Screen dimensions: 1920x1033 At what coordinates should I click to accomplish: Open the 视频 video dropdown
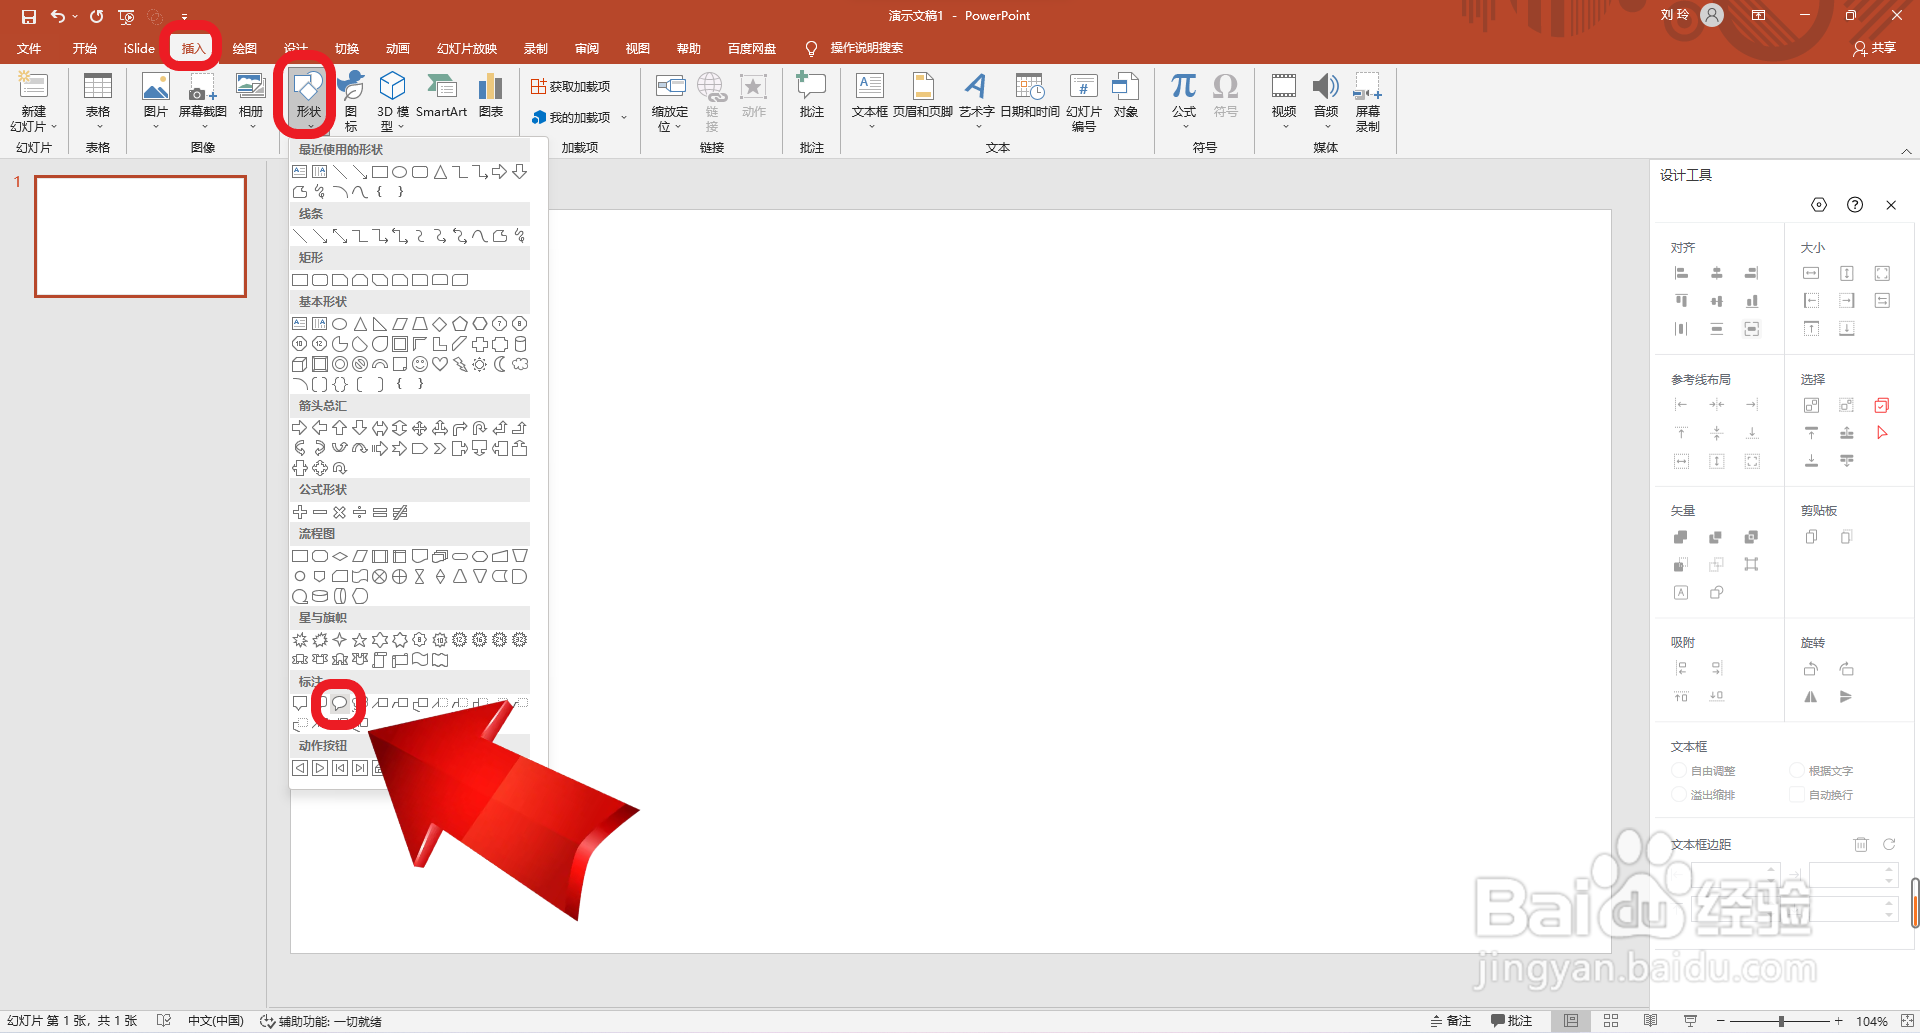point(1284,101)
